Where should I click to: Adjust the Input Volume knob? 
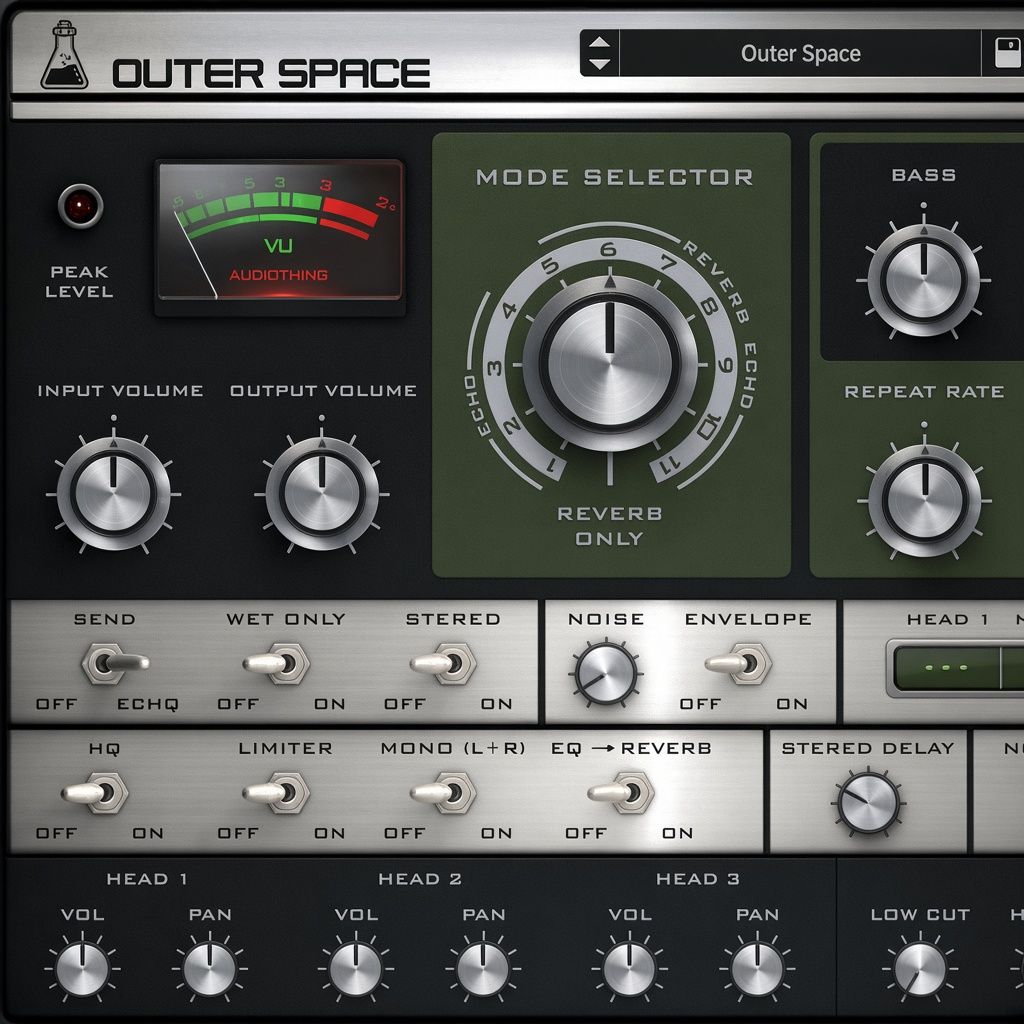(114, 493)
